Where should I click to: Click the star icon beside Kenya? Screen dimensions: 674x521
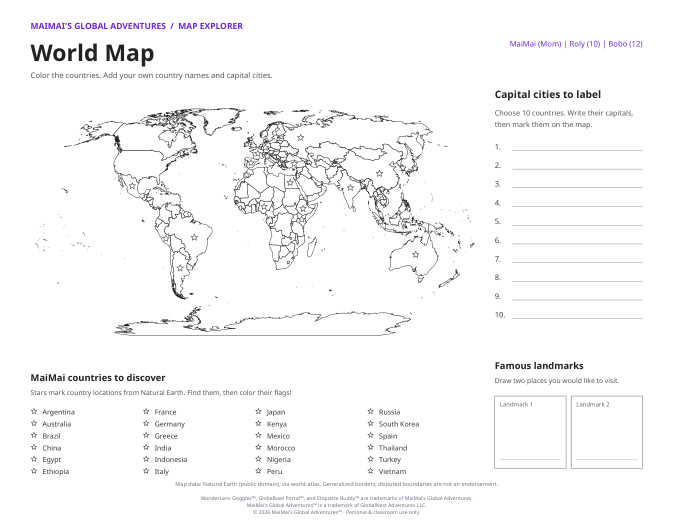(x=258, y=423)
